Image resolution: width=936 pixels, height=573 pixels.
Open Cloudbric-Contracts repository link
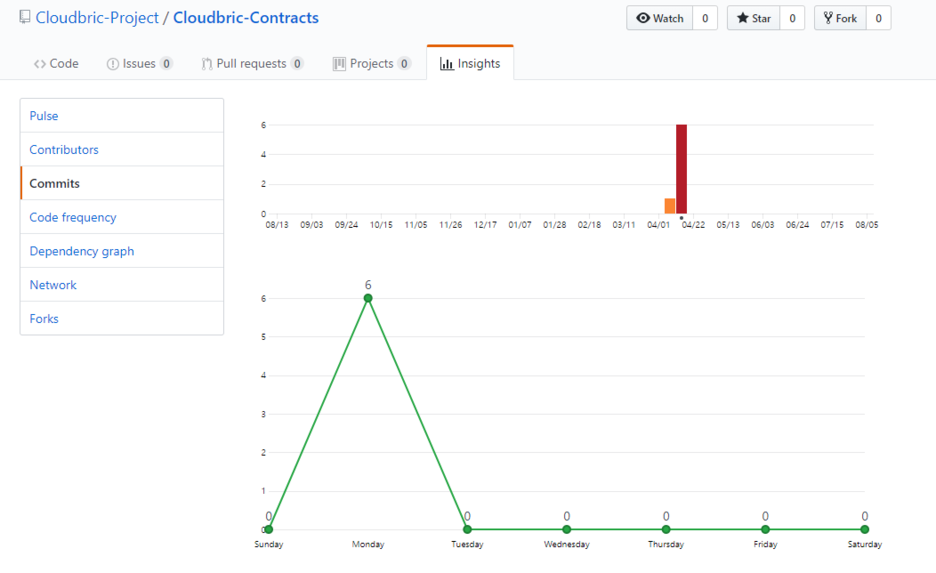pos(246,18)
